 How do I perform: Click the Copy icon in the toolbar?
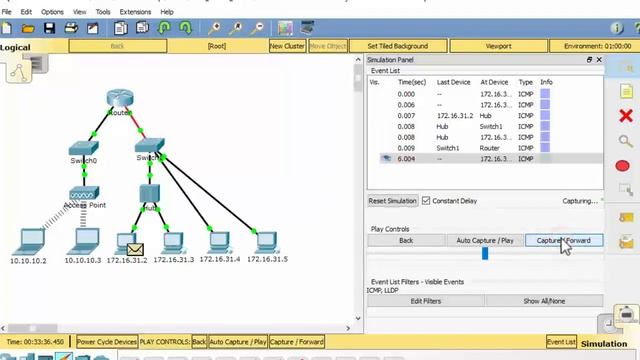click(121, 28)
